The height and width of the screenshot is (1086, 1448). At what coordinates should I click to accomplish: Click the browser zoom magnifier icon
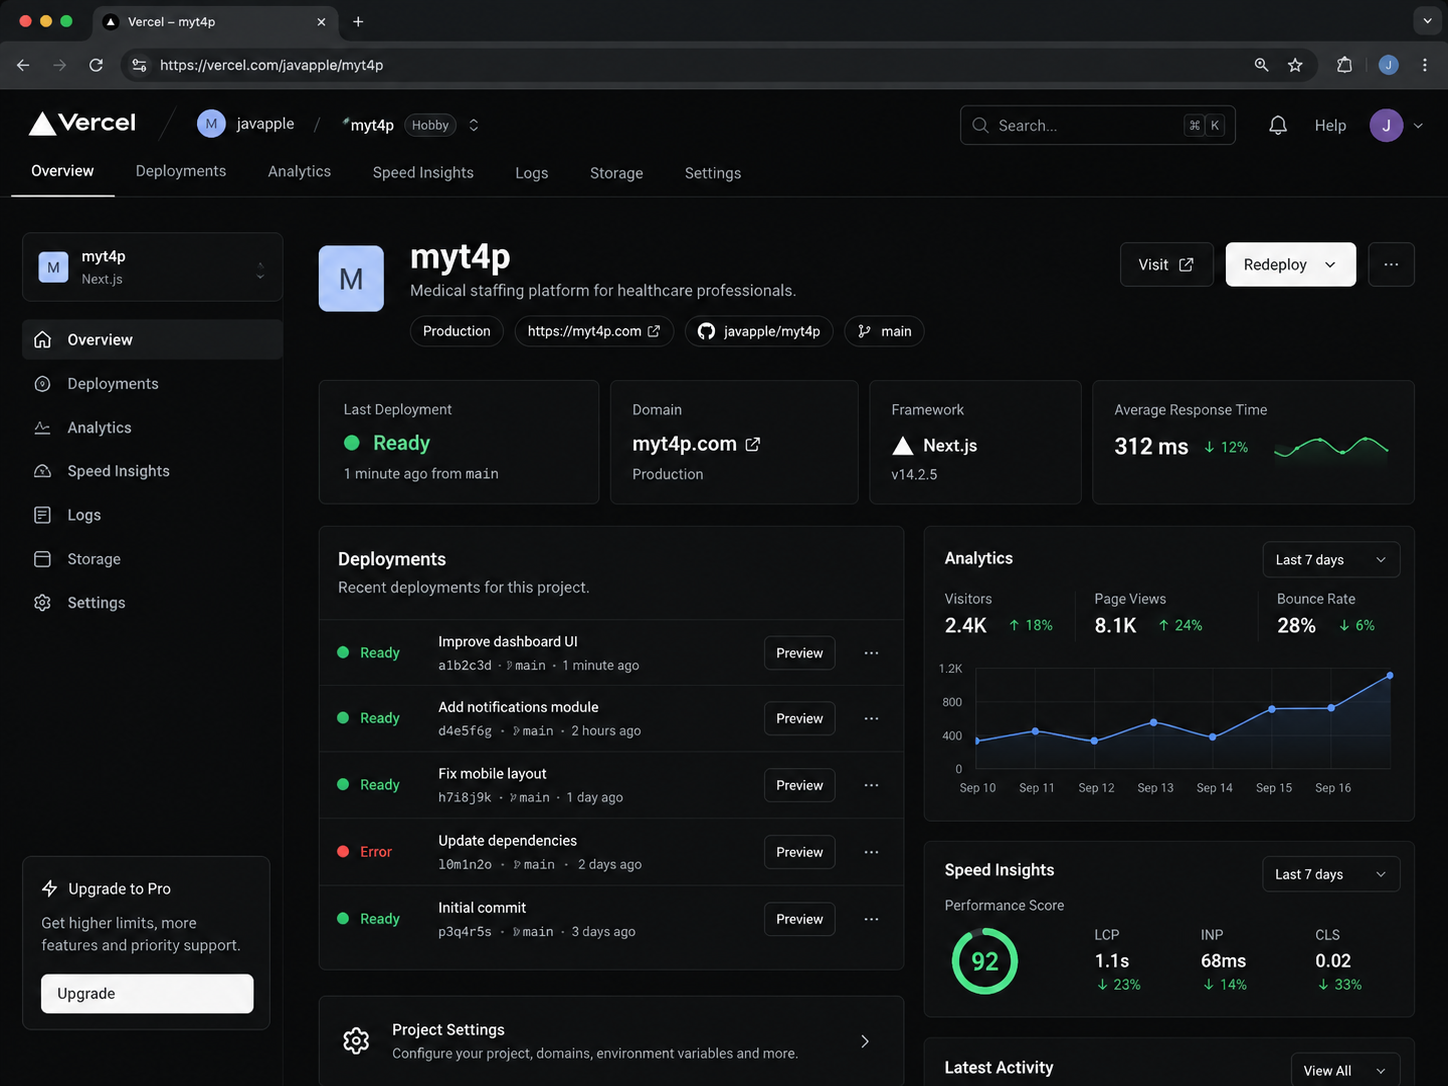pos(1261,65)
